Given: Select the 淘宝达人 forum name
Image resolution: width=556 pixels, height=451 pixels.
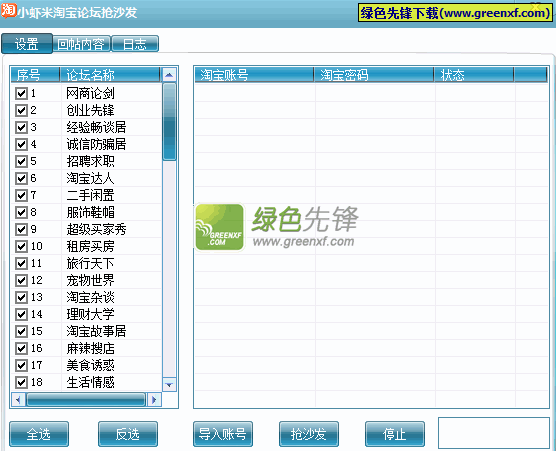Looking at the screenshot, I should click(x=90, y=179).
